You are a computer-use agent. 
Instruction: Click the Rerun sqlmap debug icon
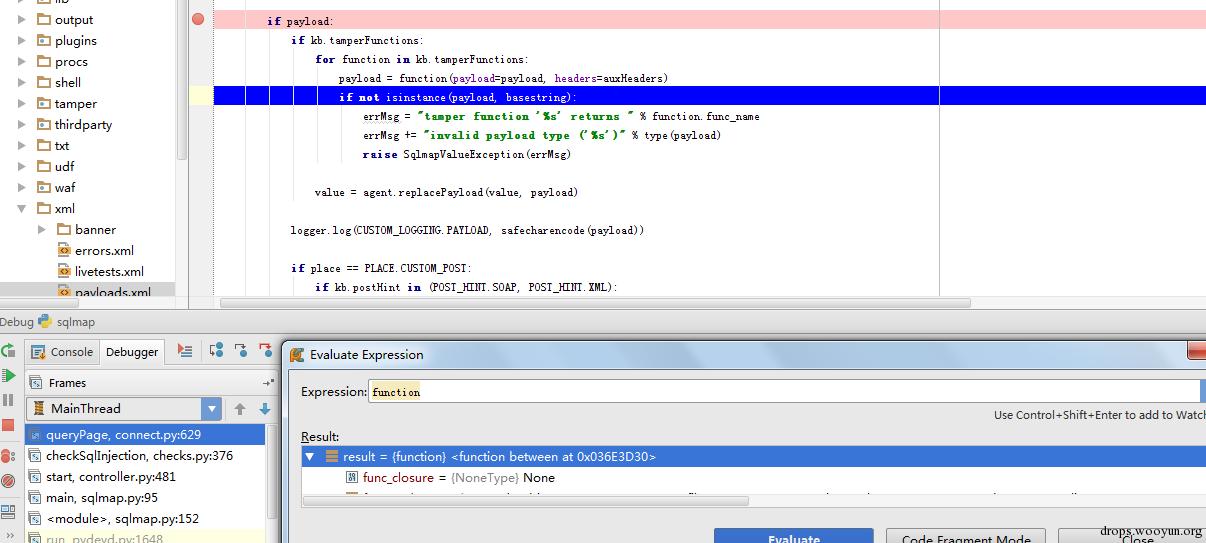pos(7,351)
